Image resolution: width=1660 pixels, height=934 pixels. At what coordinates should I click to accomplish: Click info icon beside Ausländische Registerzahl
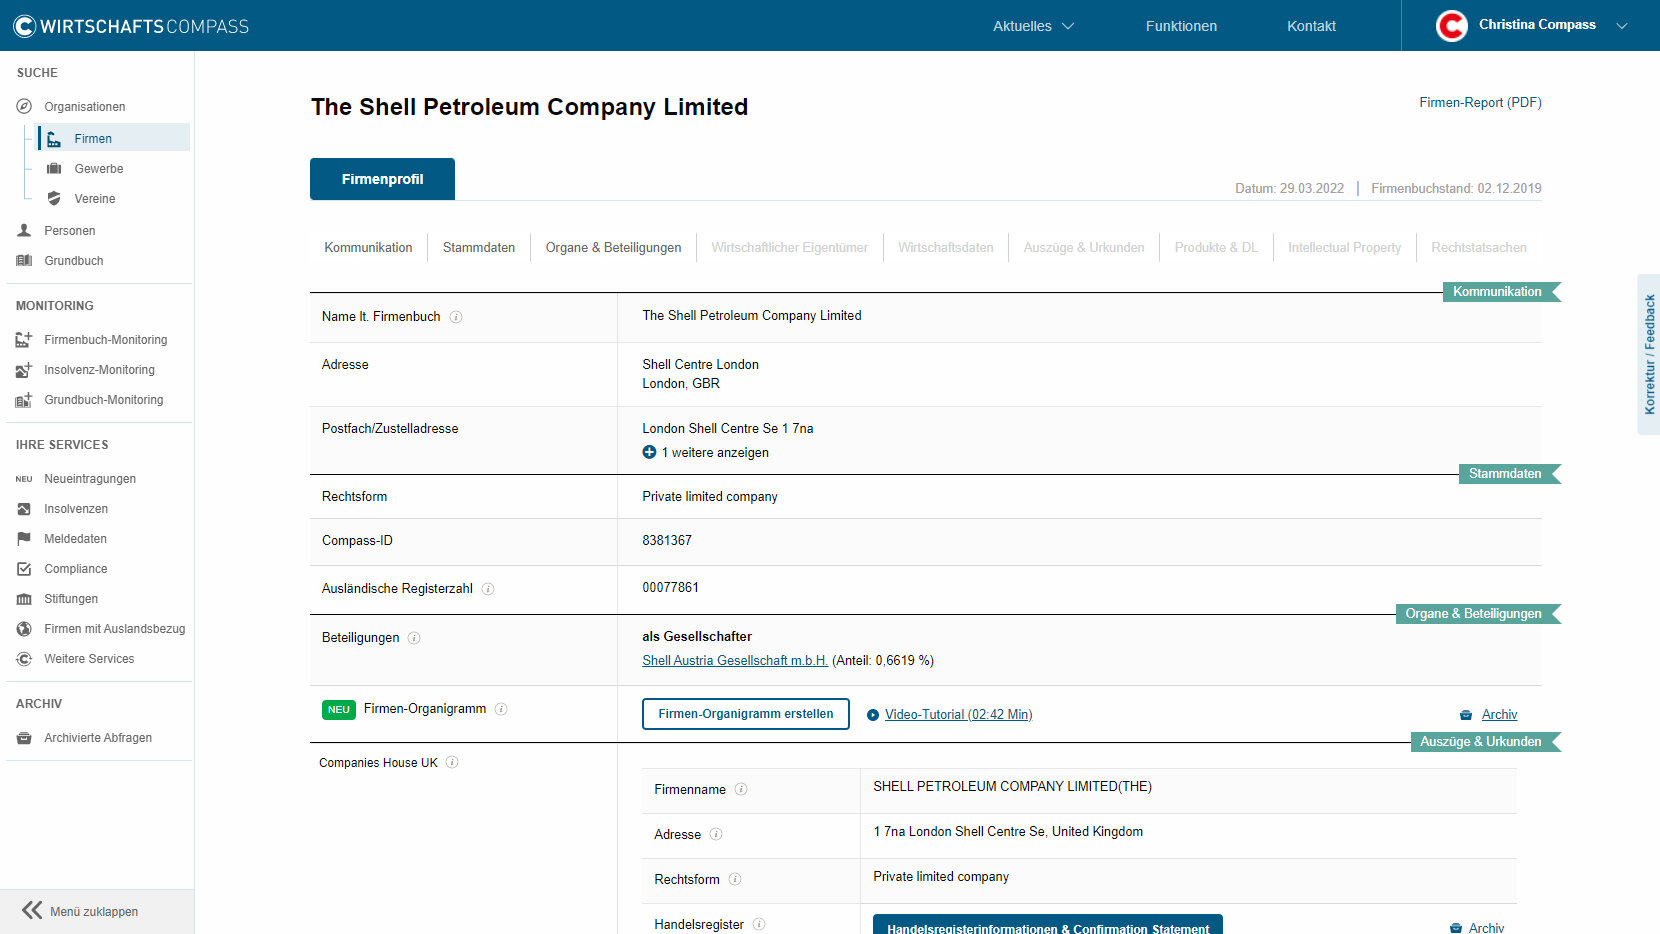488,589
